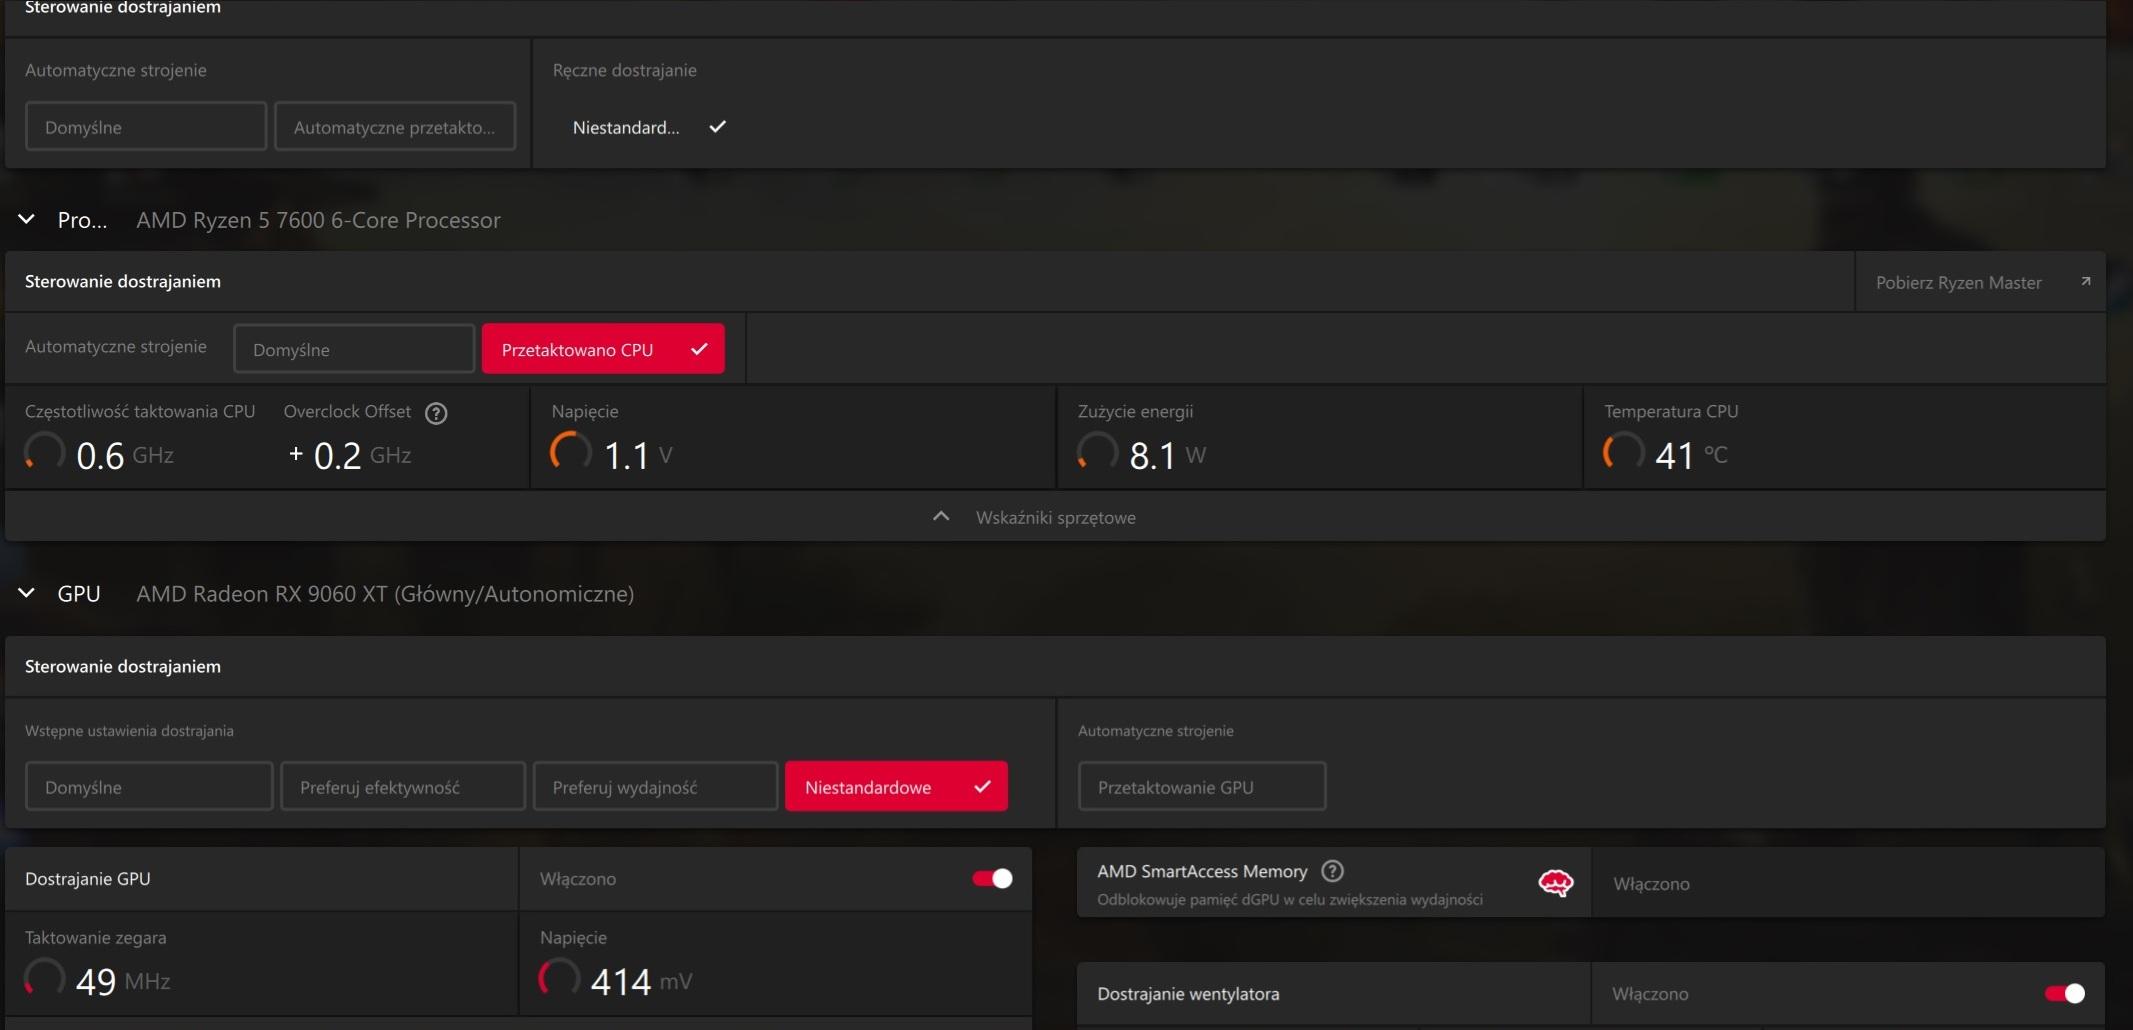
Task: Collapse the processor section chevron
Action: click(27, 219)
